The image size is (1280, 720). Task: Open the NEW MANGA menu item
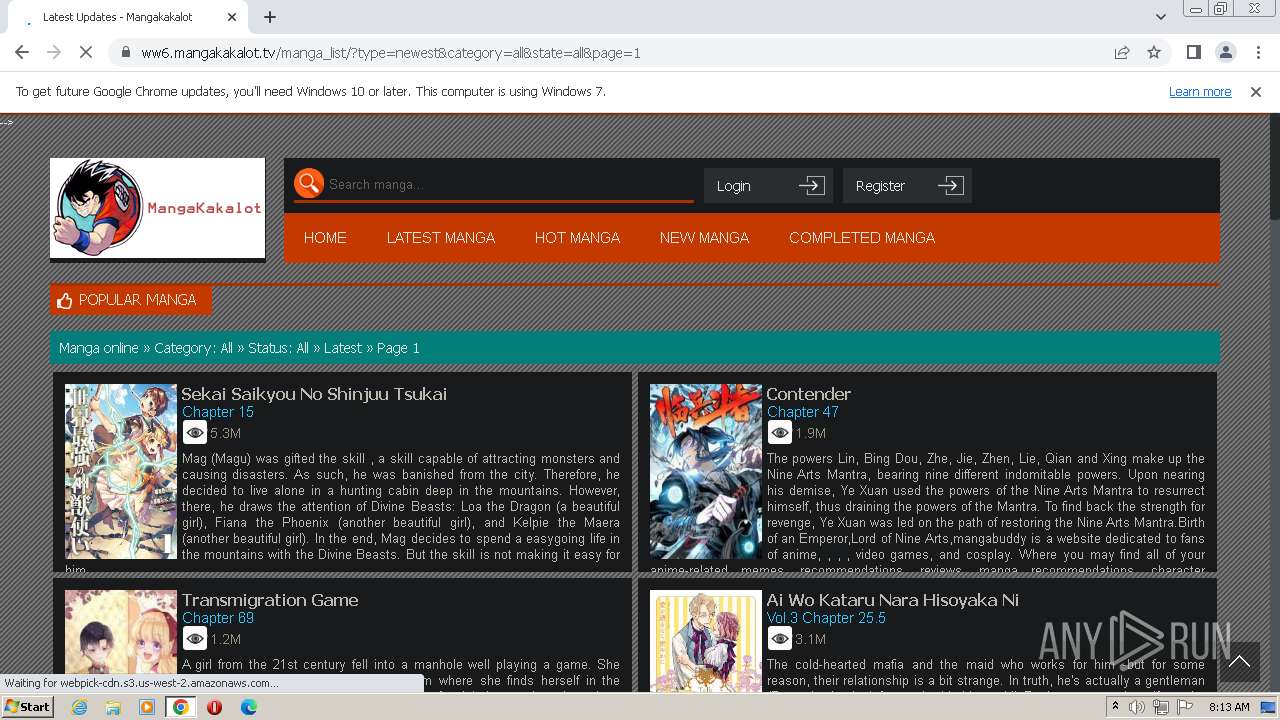[x=704, y=238]
